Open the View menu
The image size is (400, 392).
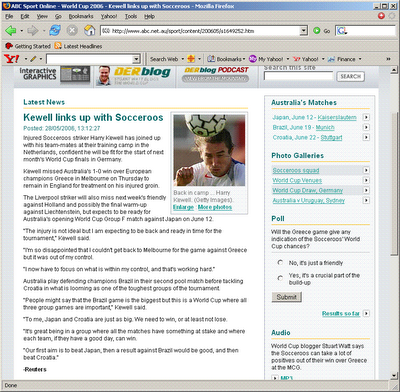42,16
